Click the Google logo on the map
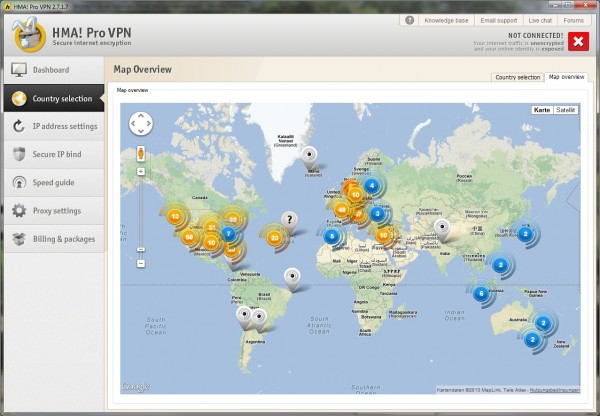The width and height of the screenshot is (600, 416). coord(135,387)
